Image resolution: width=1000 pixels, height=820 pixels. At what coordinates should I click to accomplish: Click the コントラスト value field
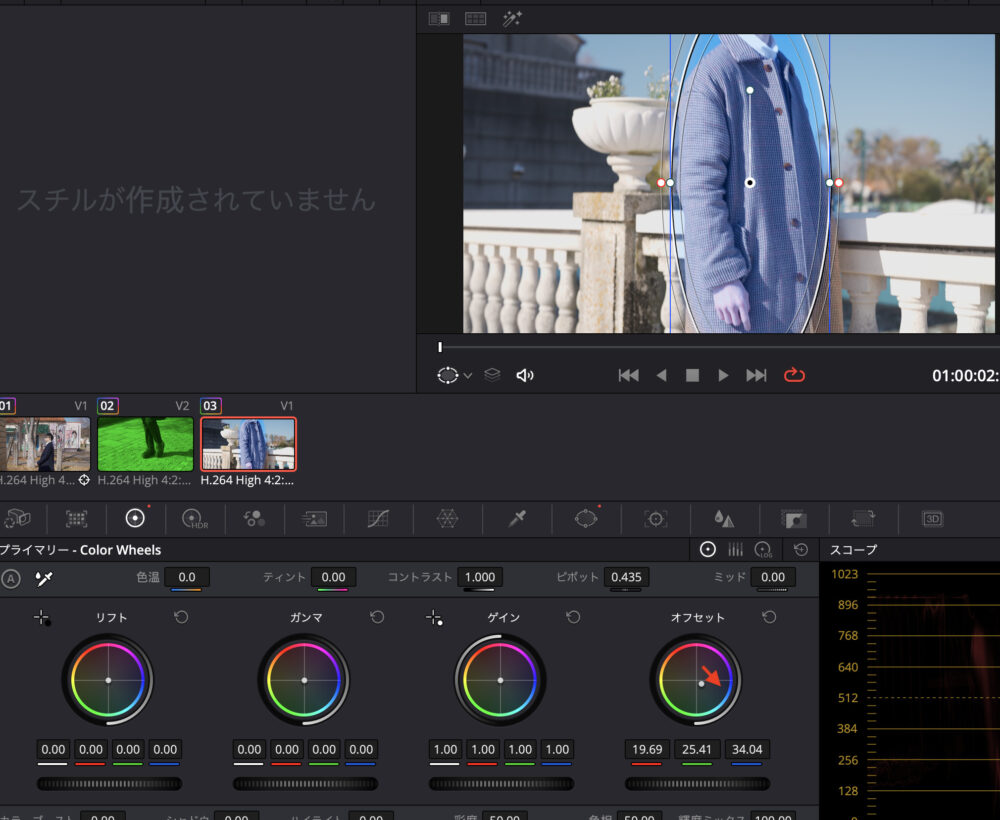pos(481,577)
